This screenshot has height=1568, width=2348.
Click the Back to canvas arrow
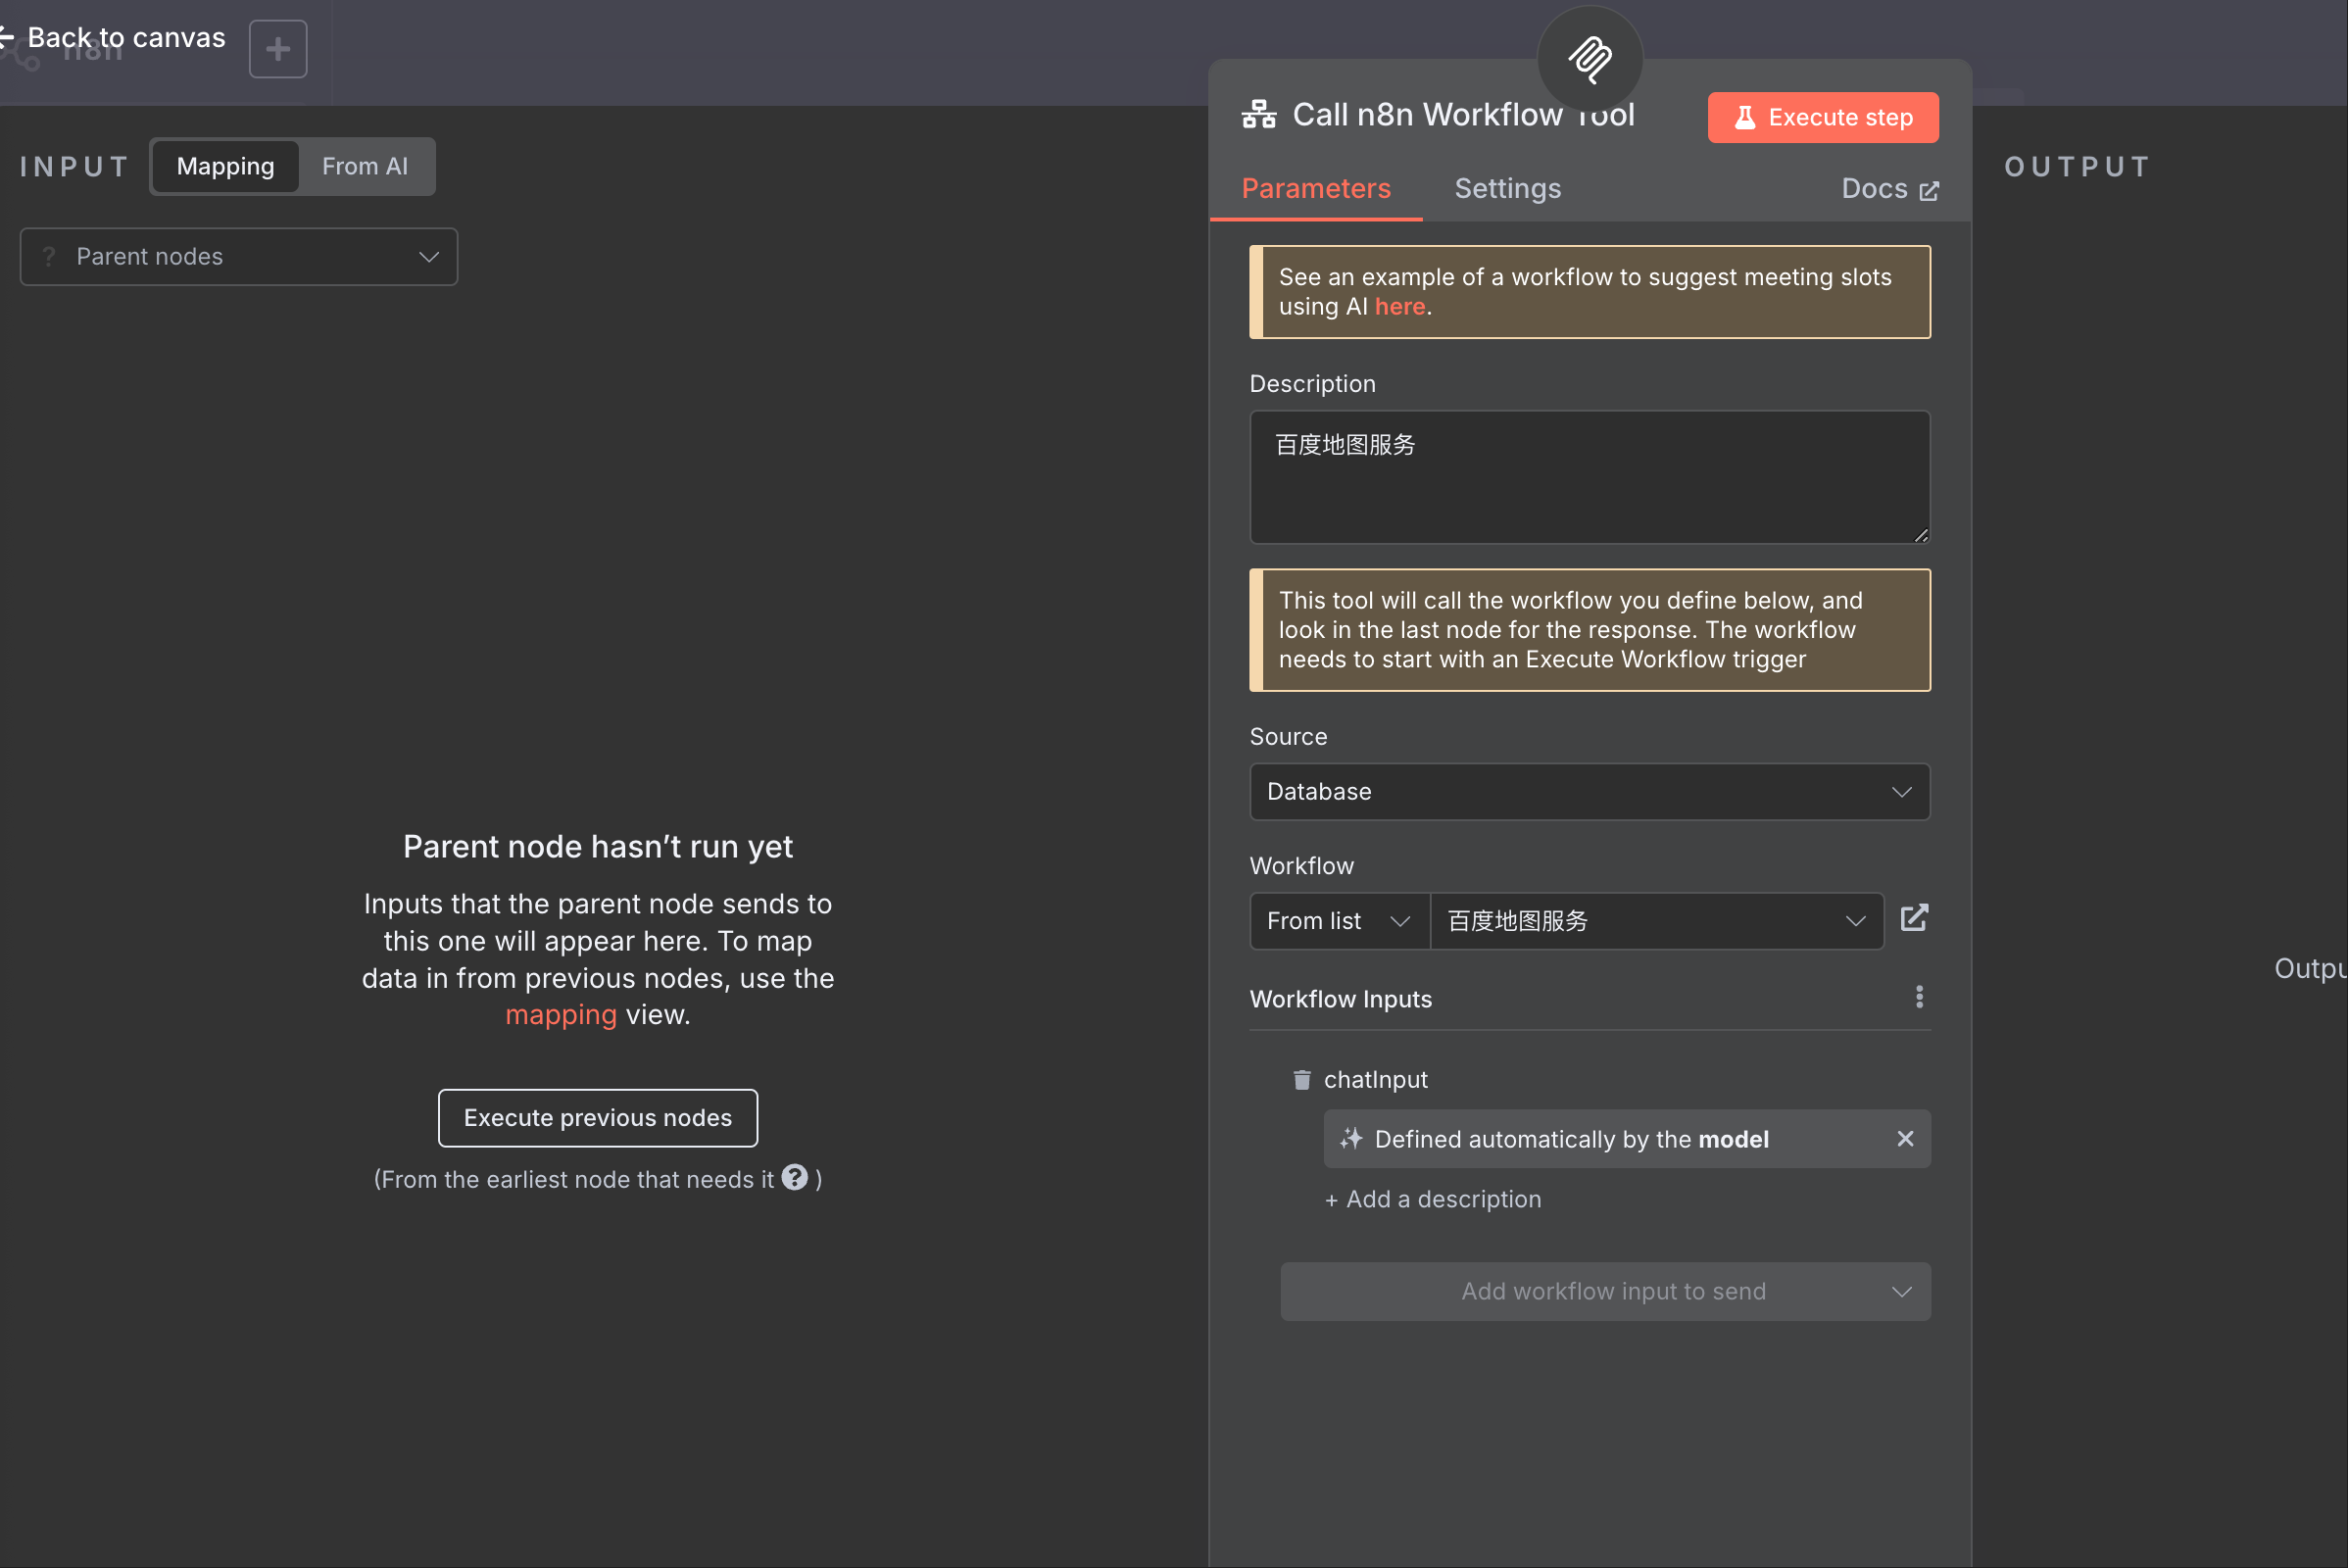(8, 38)
